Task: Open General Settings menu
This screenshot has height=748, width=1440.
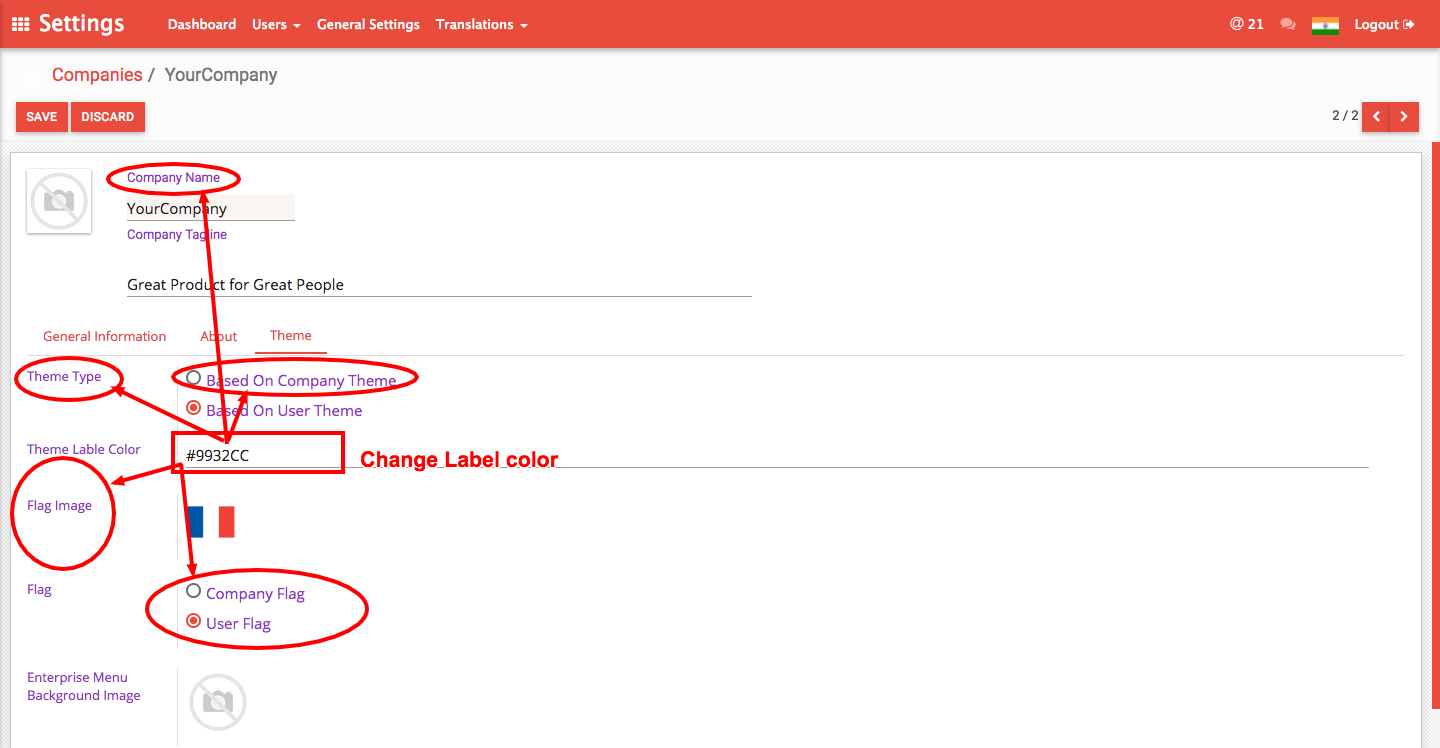Action: coord(368,24)
